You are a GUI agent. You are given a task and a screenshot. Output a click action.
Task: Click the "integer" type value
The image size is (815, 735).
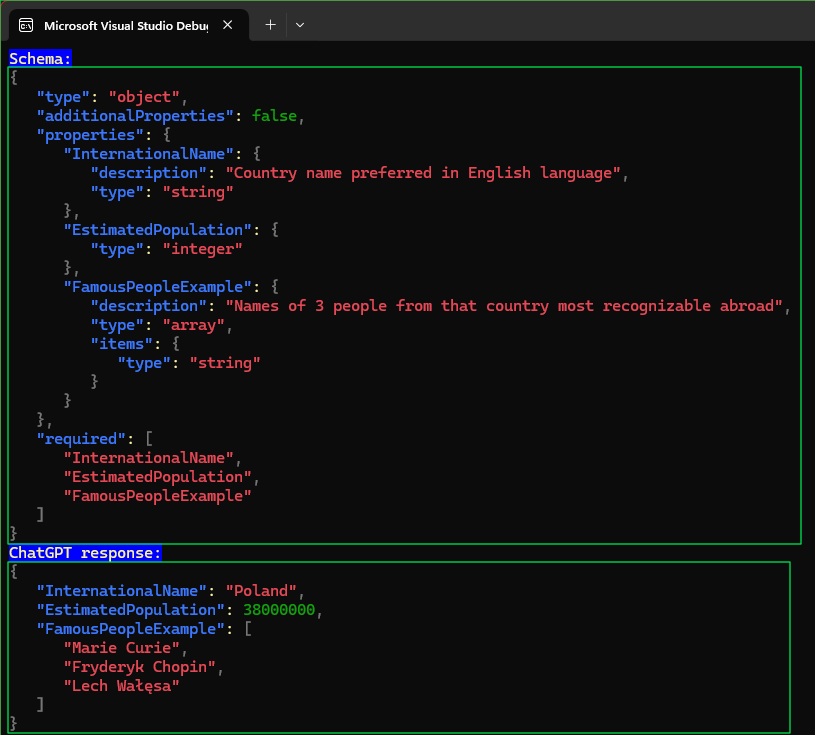click(202, 249)
